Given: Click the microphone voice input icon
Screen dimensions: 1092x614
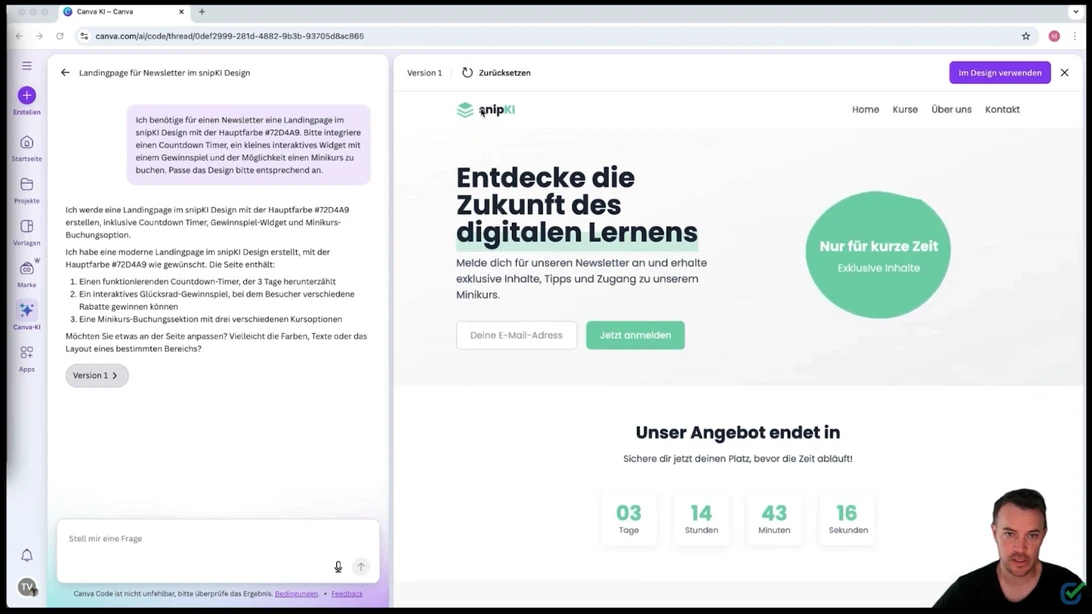Looking at the screenshot, I should click(x=338, y=567).
